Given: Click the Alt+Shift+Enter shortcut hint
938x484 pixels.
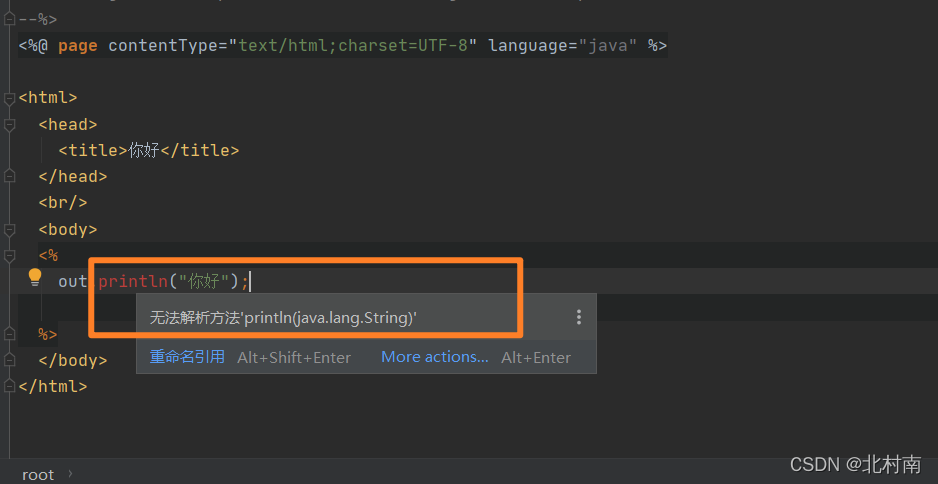Looking at the screenshot, I should (x=294, y=358).
